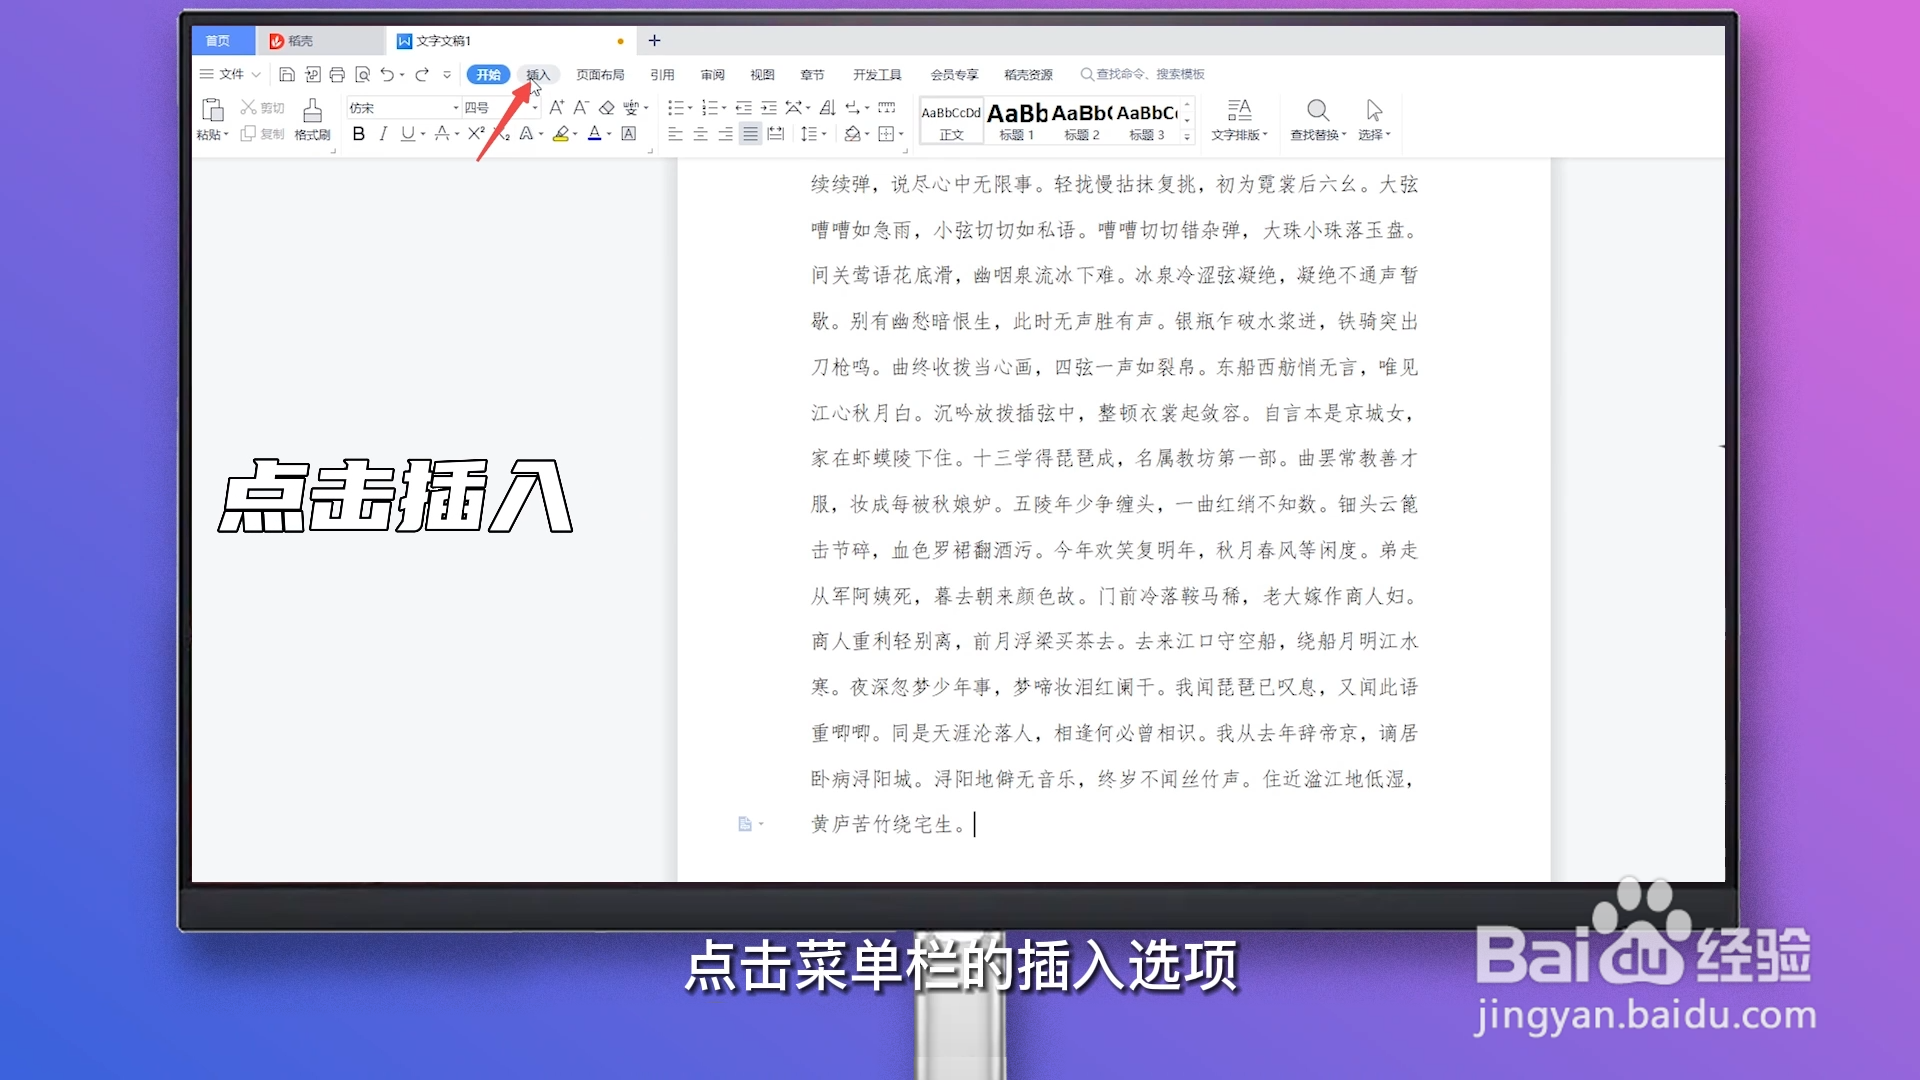This screenshot has width=1920, height=1080.
Task: Switch to the 引用 tab
Action: pyautogui.click(x=662, y=75)
